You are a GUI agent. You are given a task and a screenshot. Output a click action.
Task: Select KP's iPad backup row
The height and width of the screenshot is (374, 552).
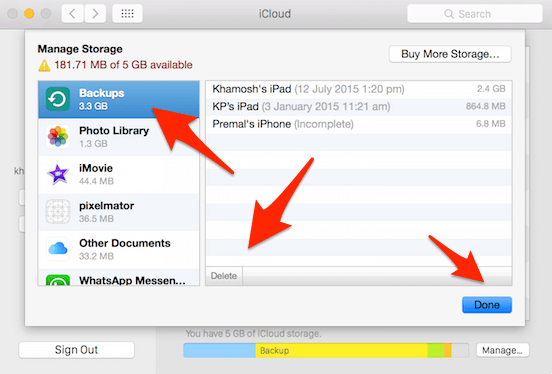(x=359, y=107)
